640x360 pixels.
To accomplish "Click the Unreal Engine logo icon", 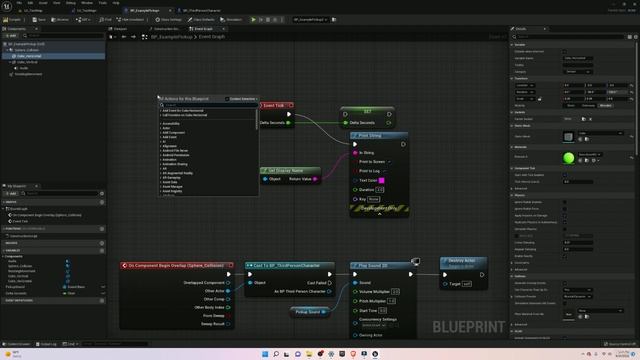I will [7, 7].
